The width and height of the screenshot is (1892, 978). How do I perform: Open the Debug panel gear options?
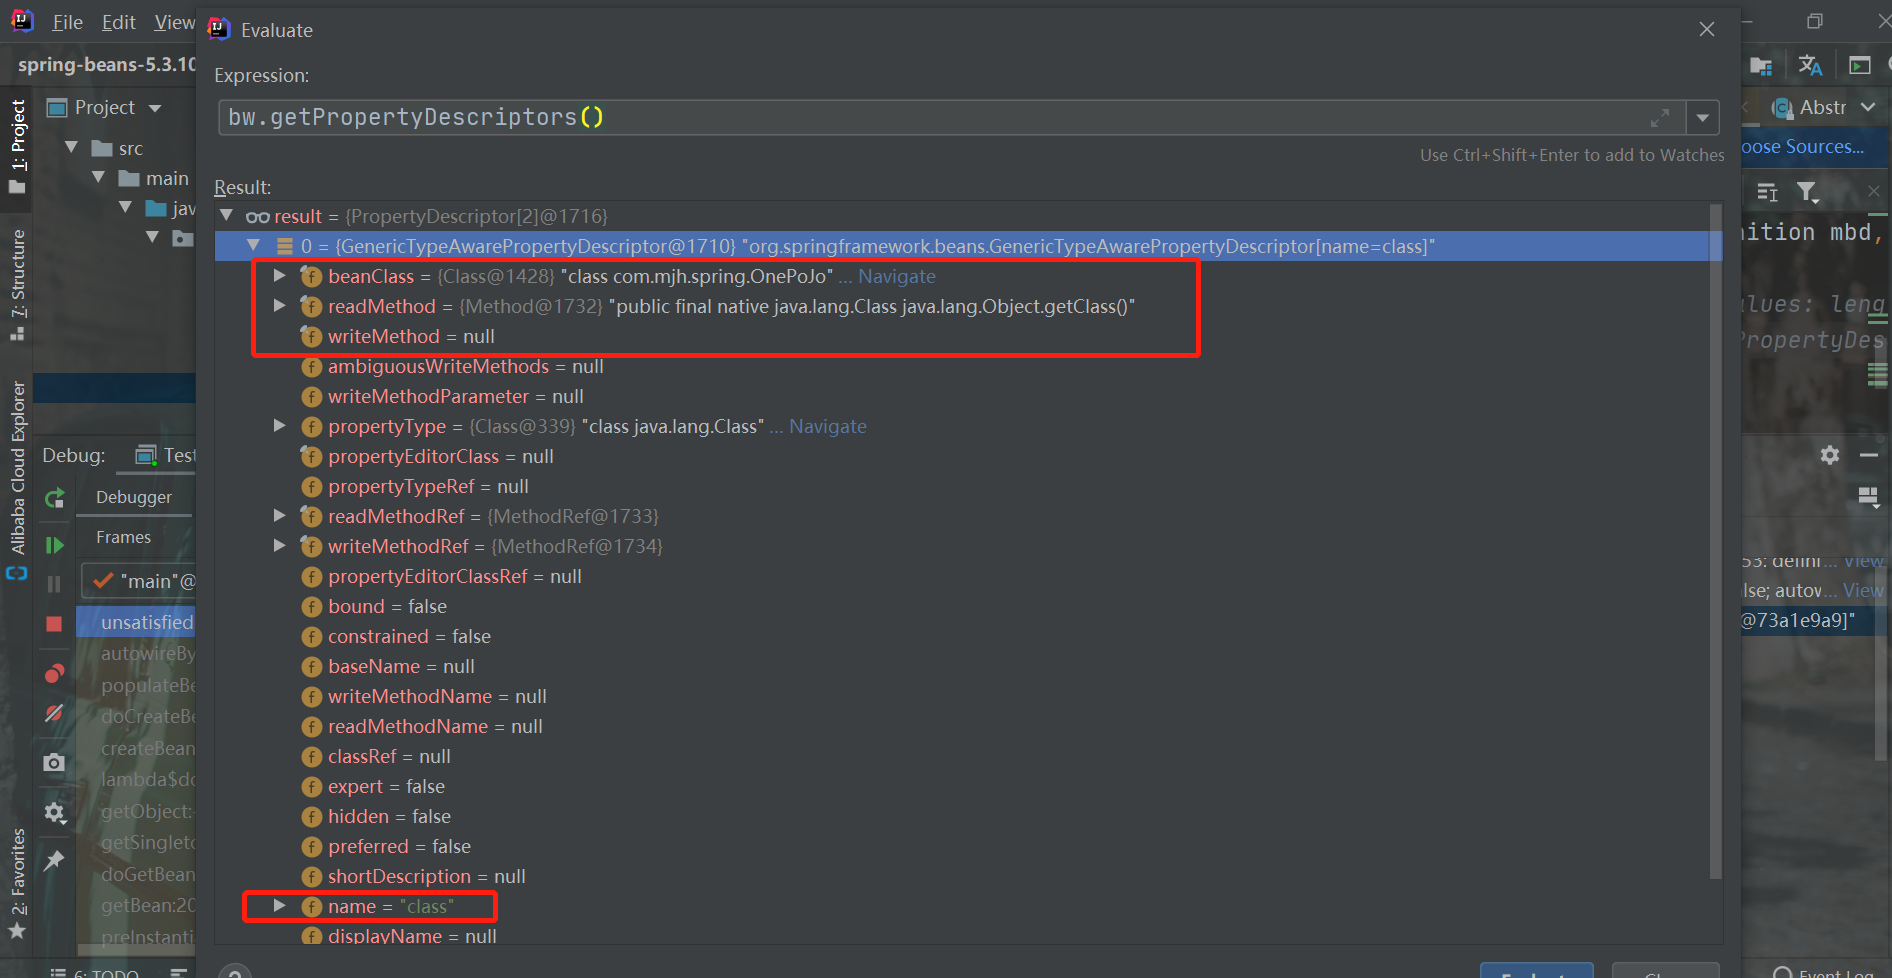click(x=1830, y=455)
